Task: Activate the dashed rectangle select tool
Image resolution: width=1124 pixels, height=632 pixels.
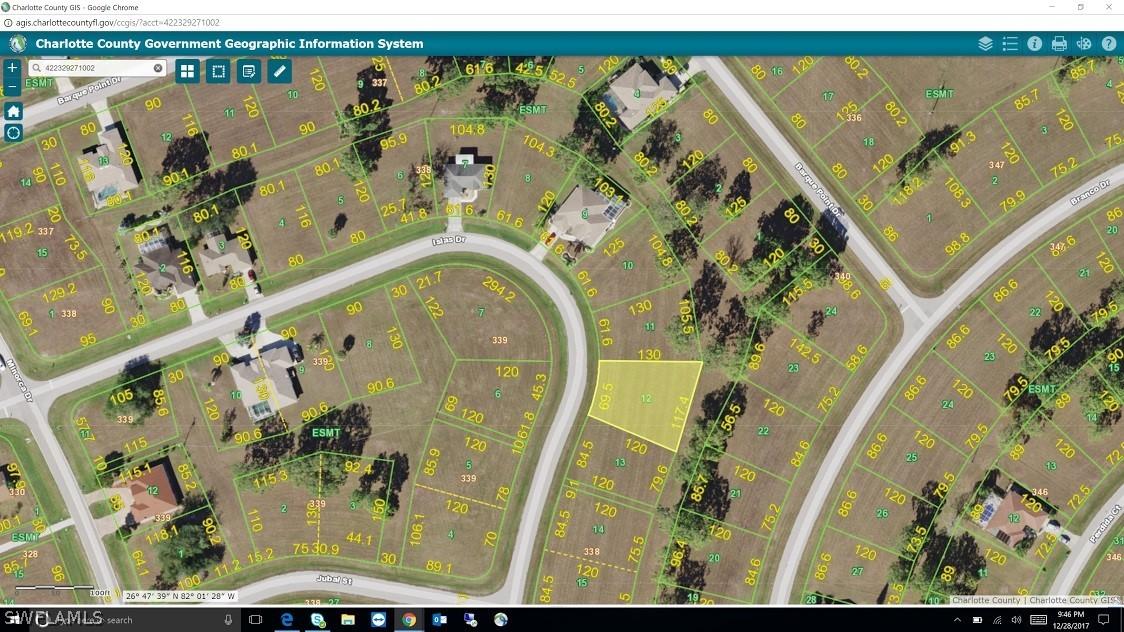Action: click(x=218, y=71)
